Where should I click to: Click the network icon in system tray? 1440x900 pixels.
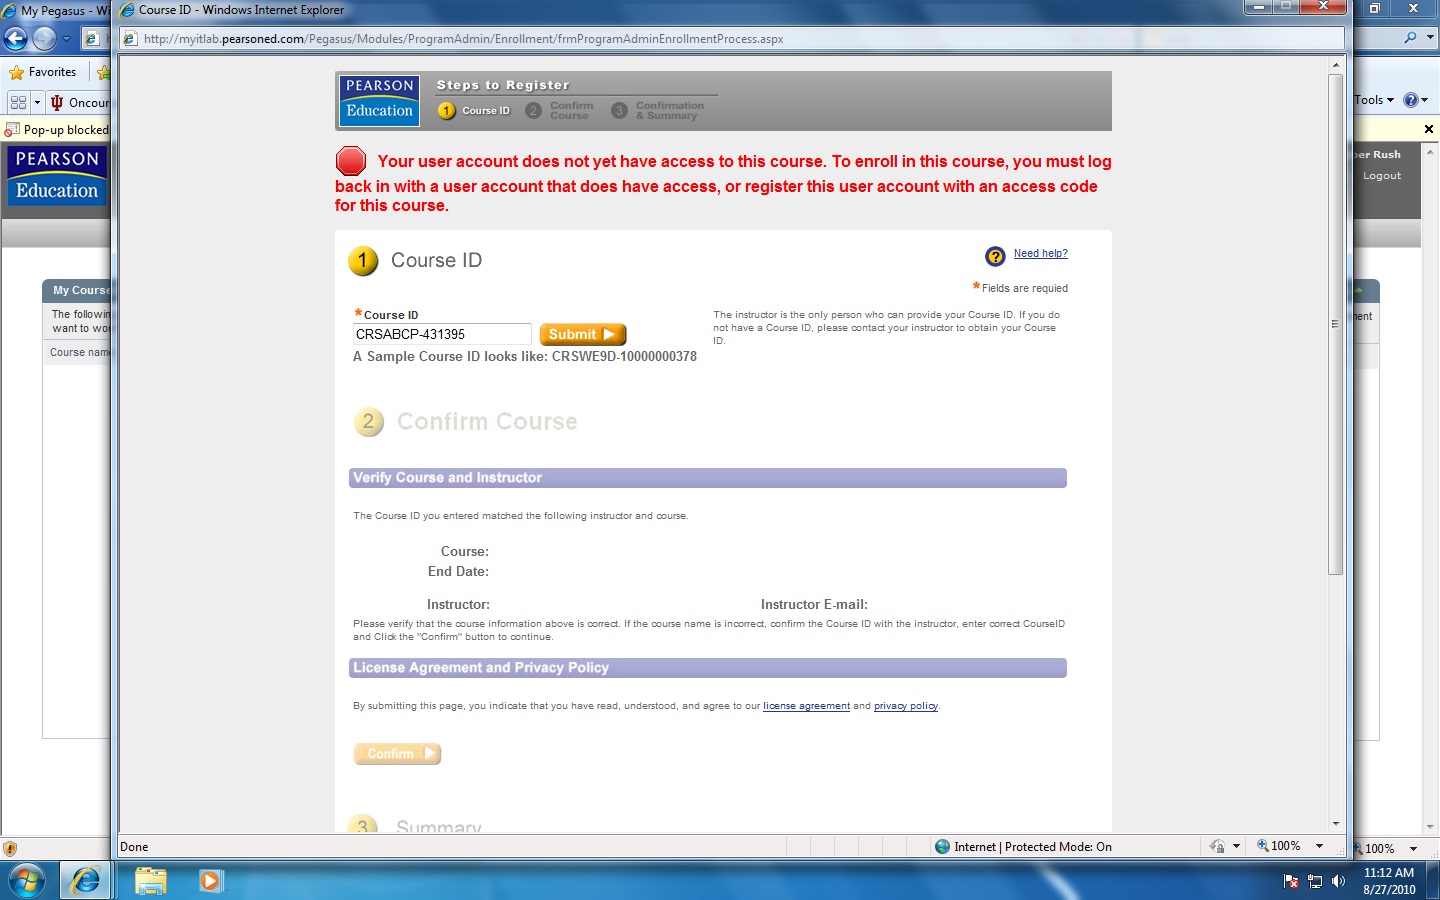click(x=1314, y=881)
